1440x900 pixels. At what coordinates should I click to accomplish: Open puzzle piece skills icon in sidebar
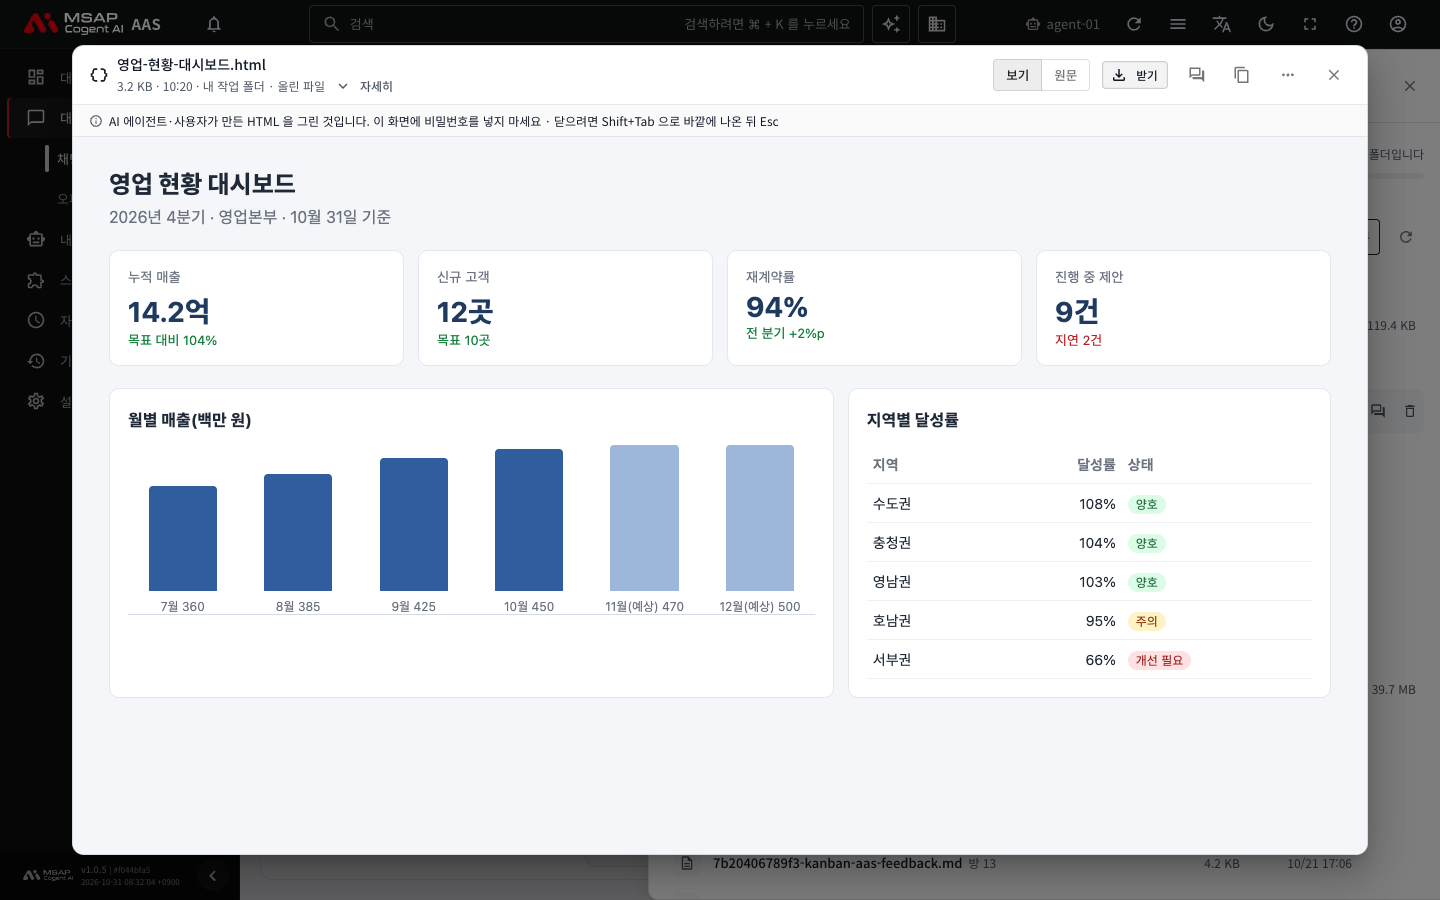coord(36,280)
